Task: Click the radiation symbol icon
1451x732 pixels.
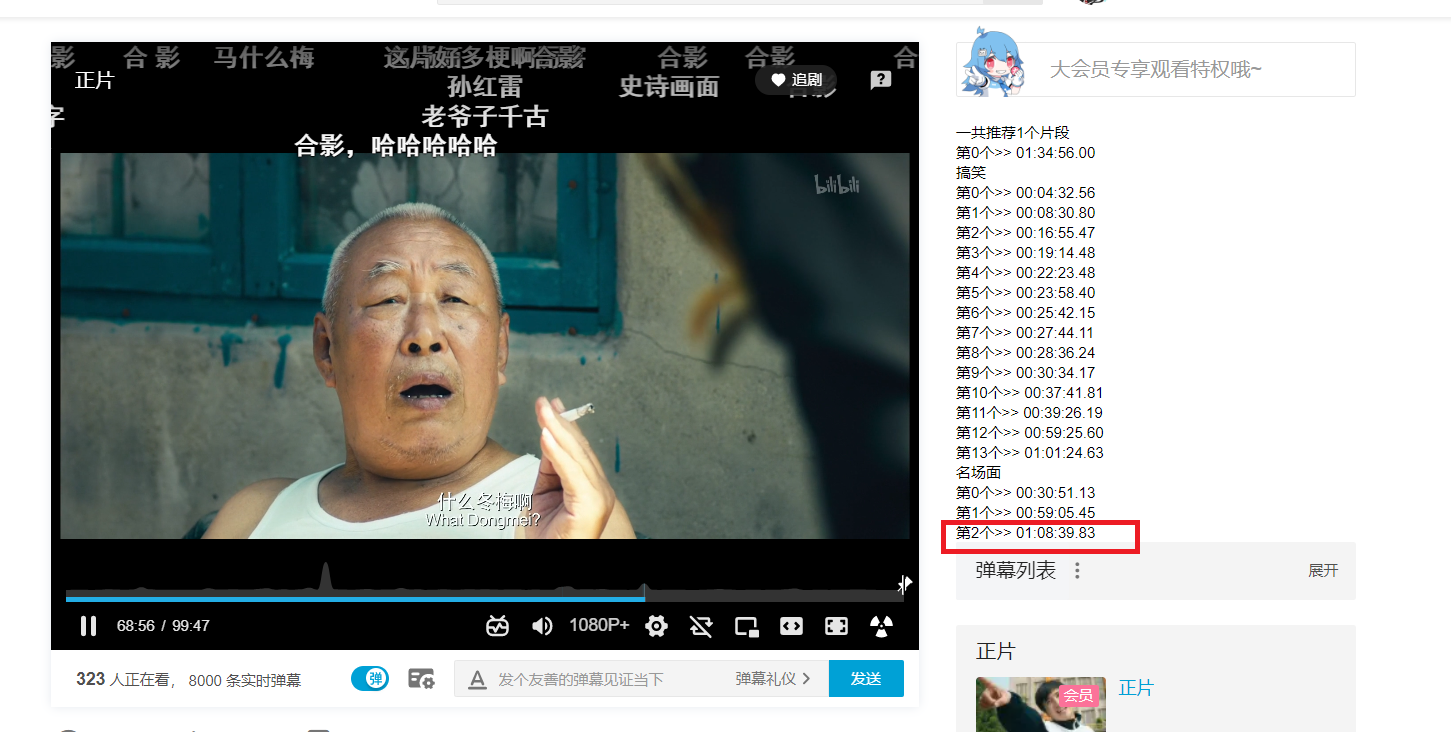Action: tap(881, 626)
